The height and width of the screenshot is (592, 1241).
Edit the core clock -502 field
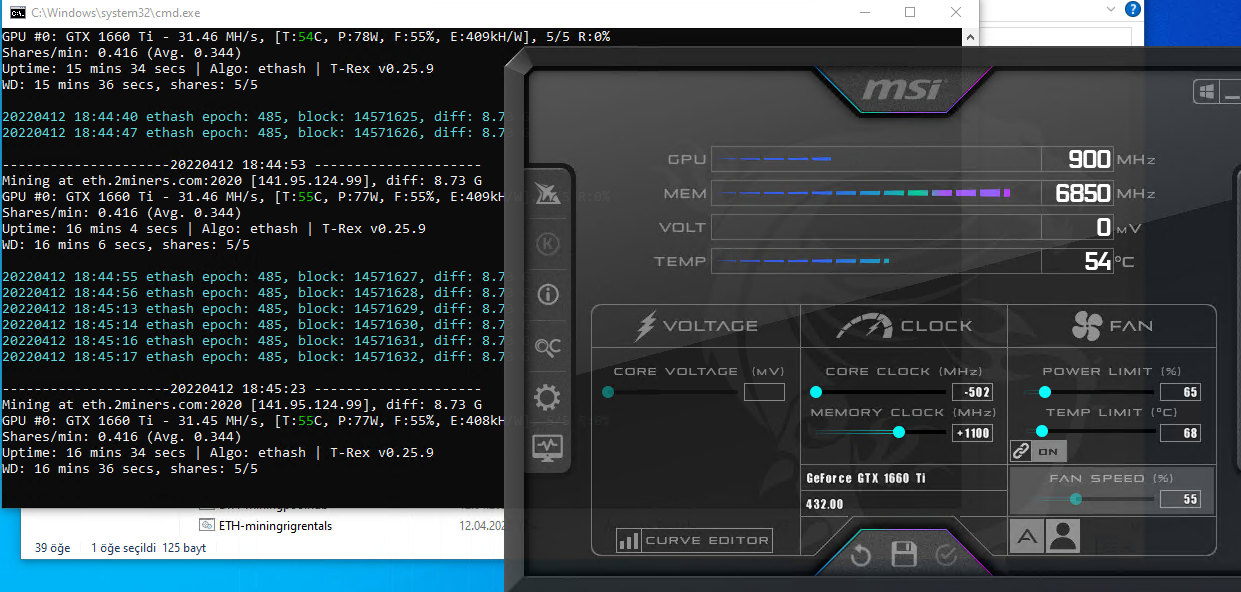972,392
